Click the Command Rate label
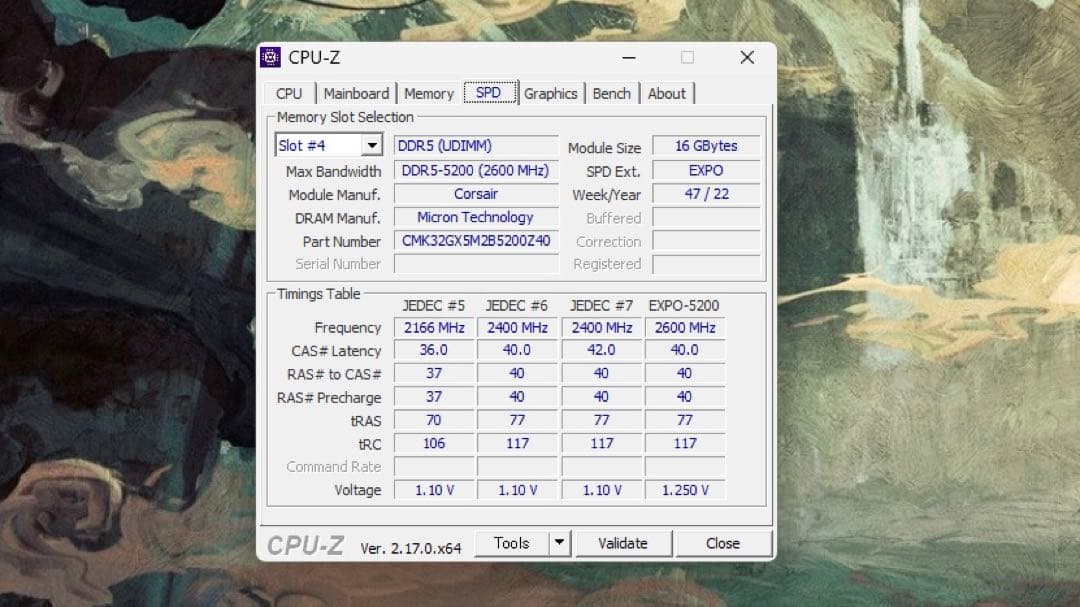1080x607 pixels. click(x=333, y=466)
